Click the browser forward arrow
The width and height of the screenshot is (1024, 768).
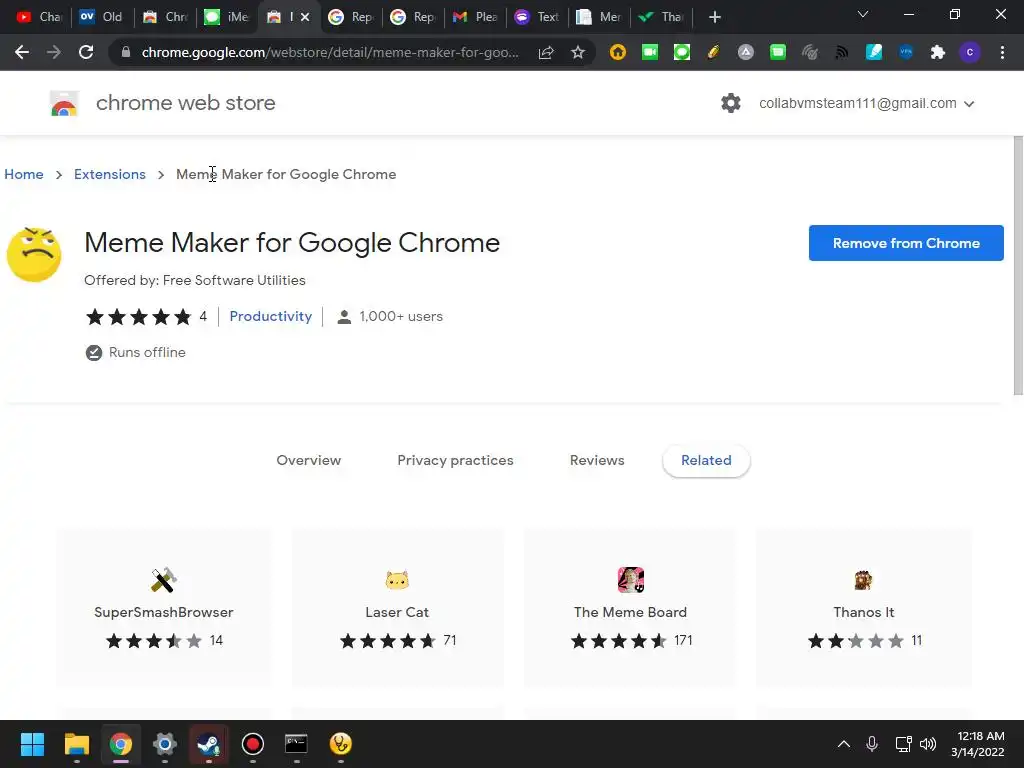pyautogui.click(x=54, y=52)
